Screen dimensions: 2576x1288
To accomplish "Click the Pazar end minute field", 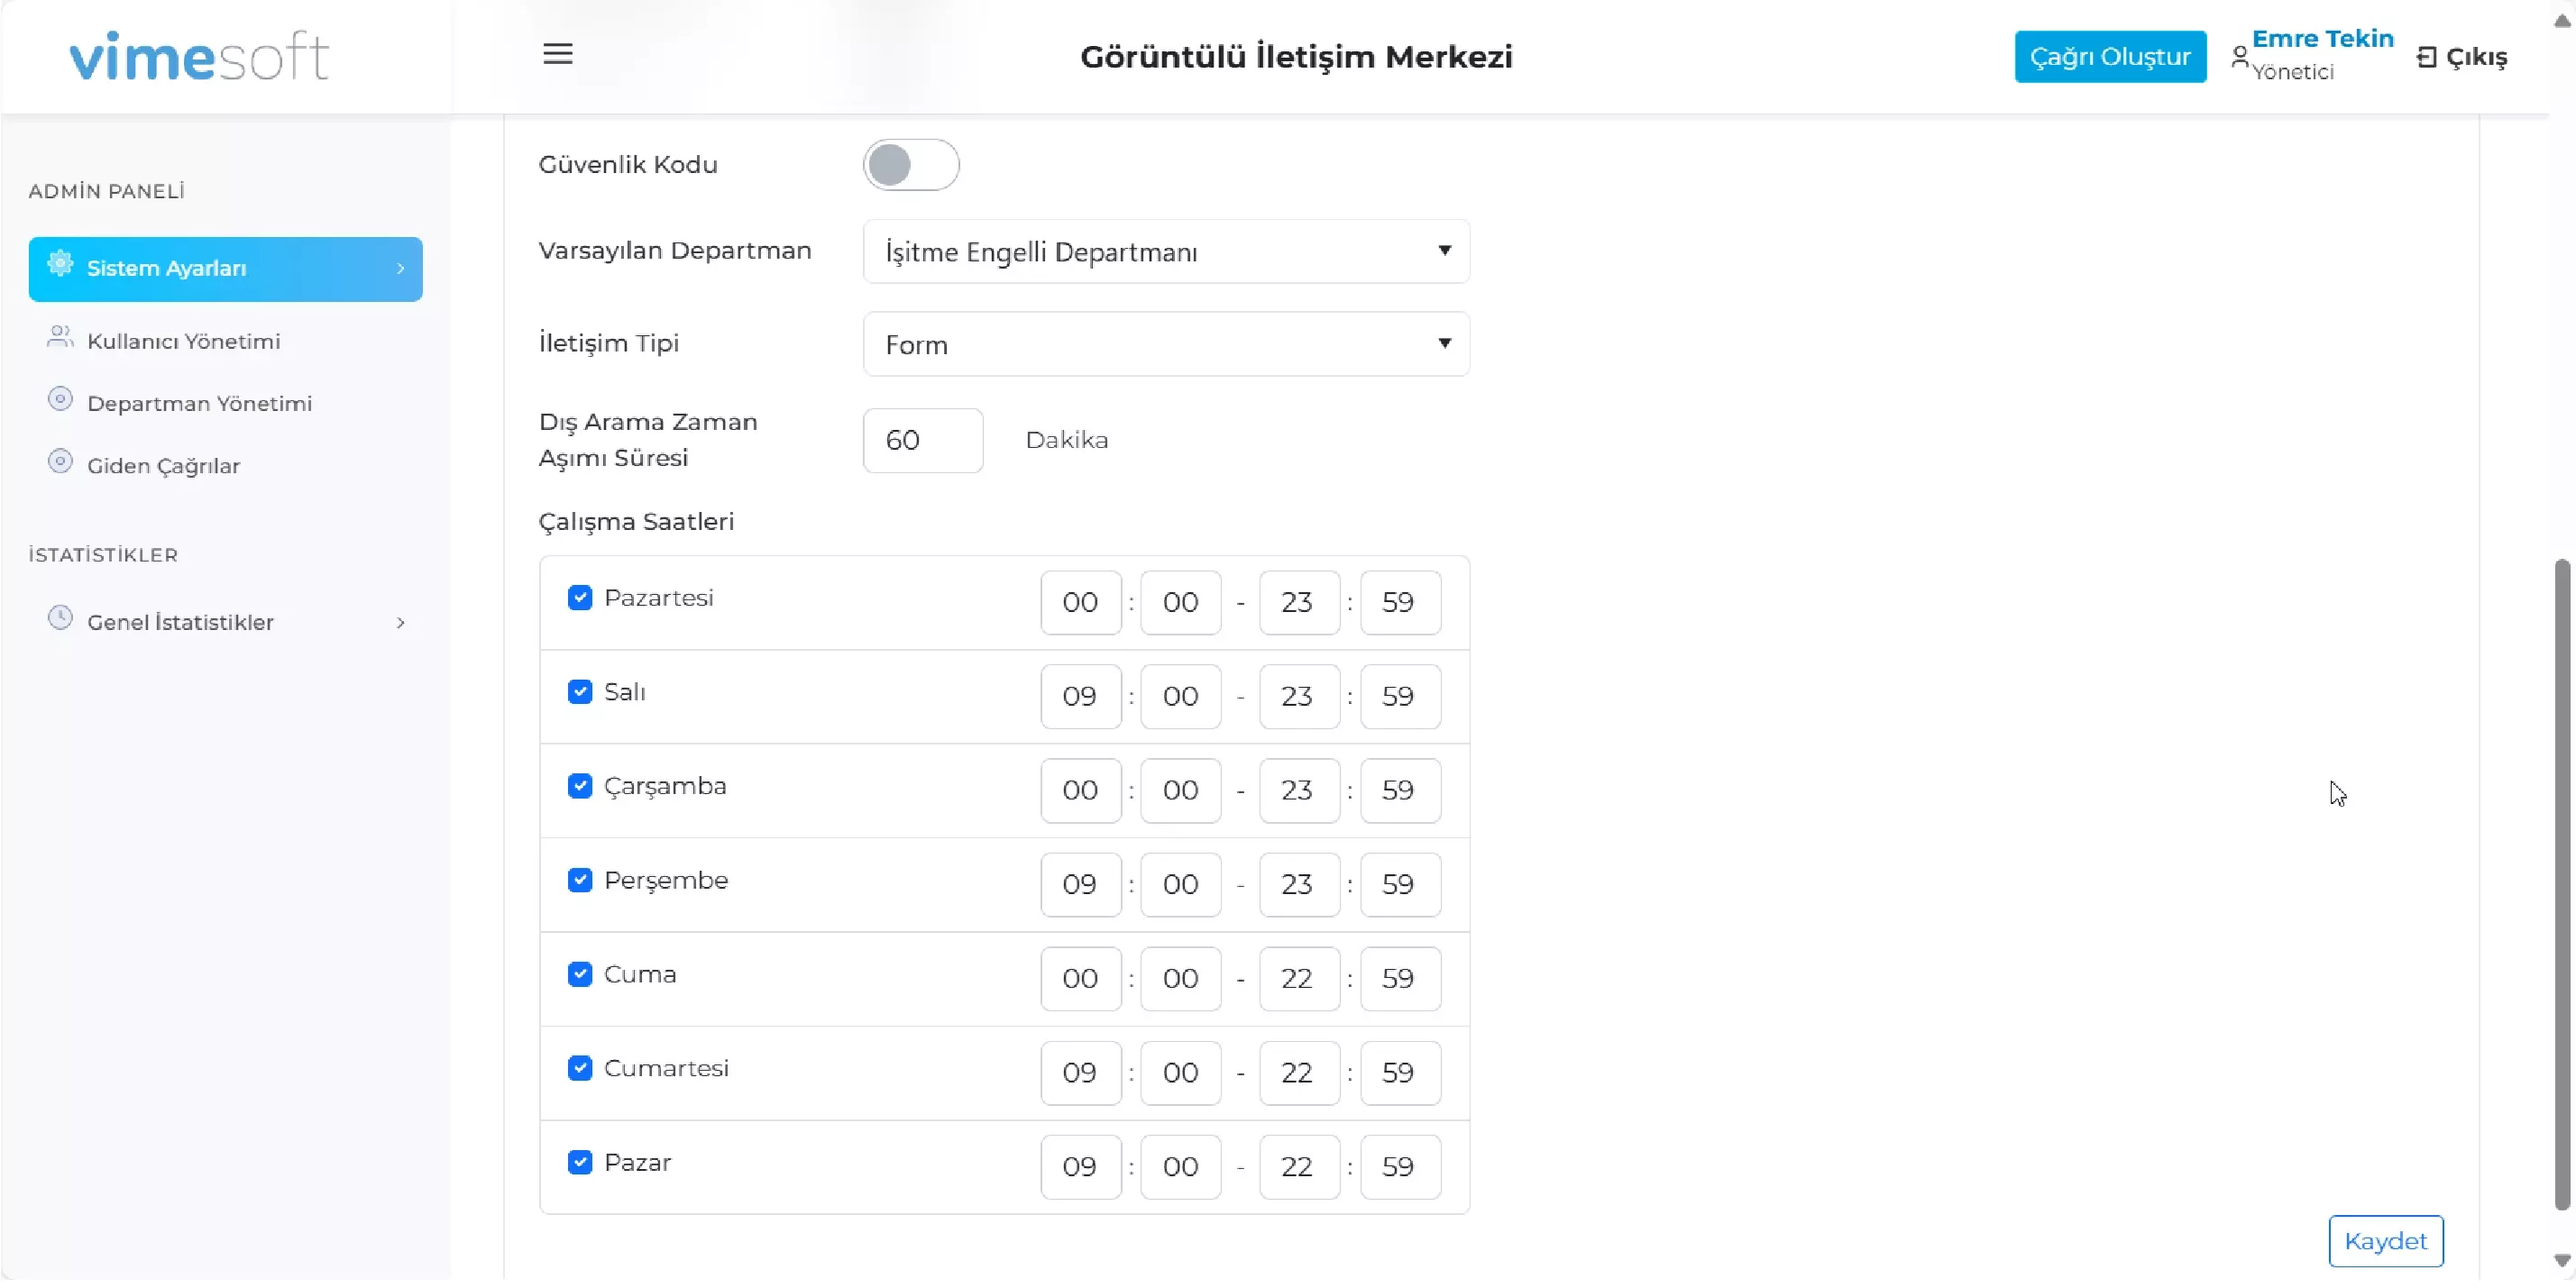I will coord(1400,1167).
